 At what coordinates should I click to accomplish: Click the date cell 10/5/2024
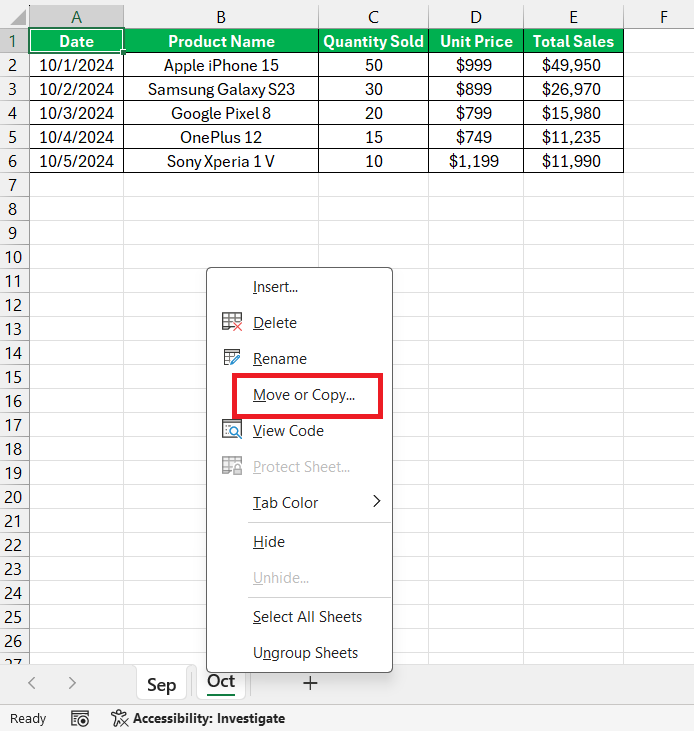tap(76, 161)
